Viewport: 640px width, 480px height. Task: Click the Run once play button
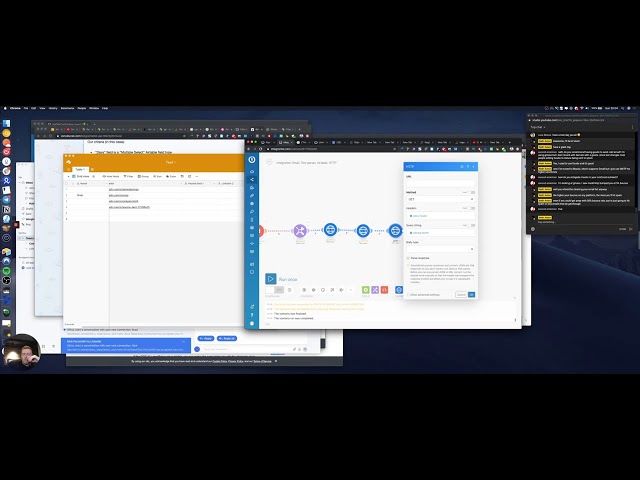(x=271, y=279)
